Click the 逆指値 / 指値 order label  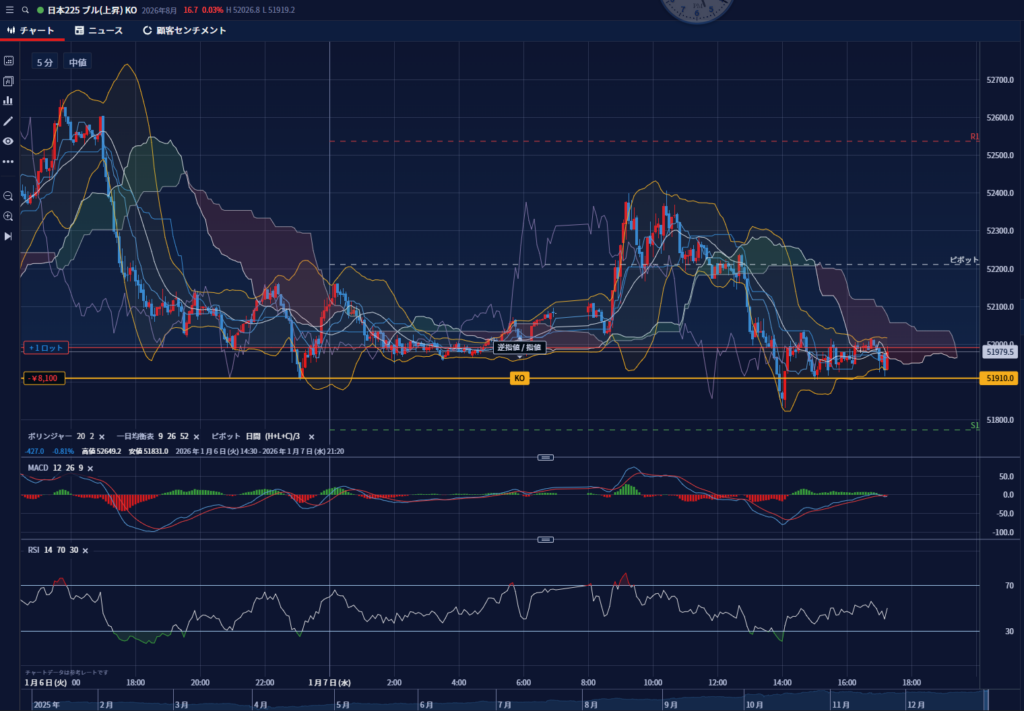tap(519, 347)
